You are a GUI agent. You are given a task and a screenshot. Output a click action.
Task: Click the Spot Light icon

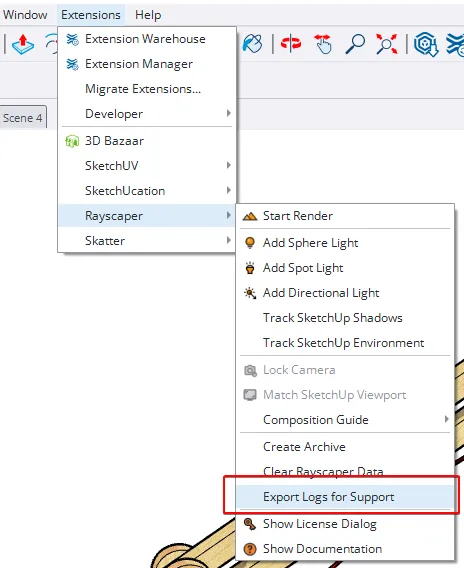pyautogui.click(x=250, y=268)
